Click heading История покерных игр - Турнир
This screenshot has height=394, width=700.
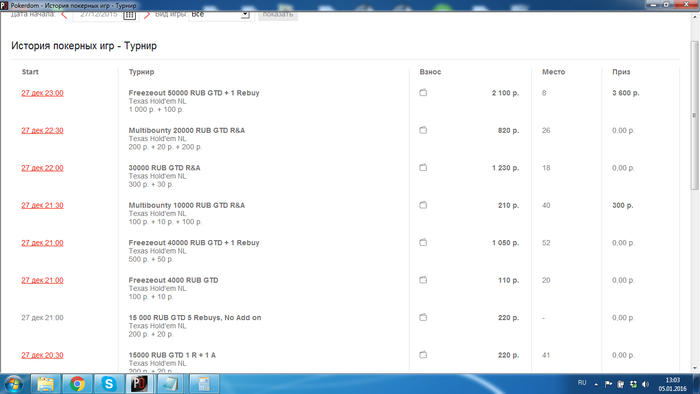click(x=84, y=46)
